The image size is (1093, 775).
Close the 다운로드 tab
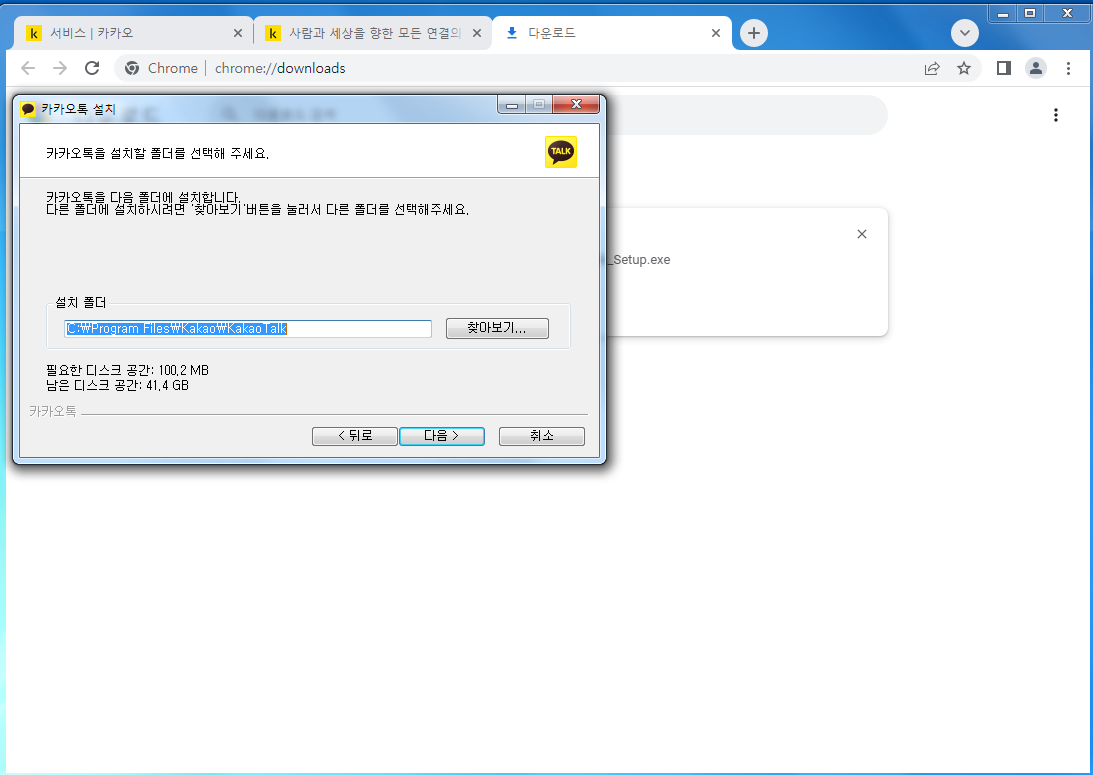pyautogui.click(x=716, y=33)
